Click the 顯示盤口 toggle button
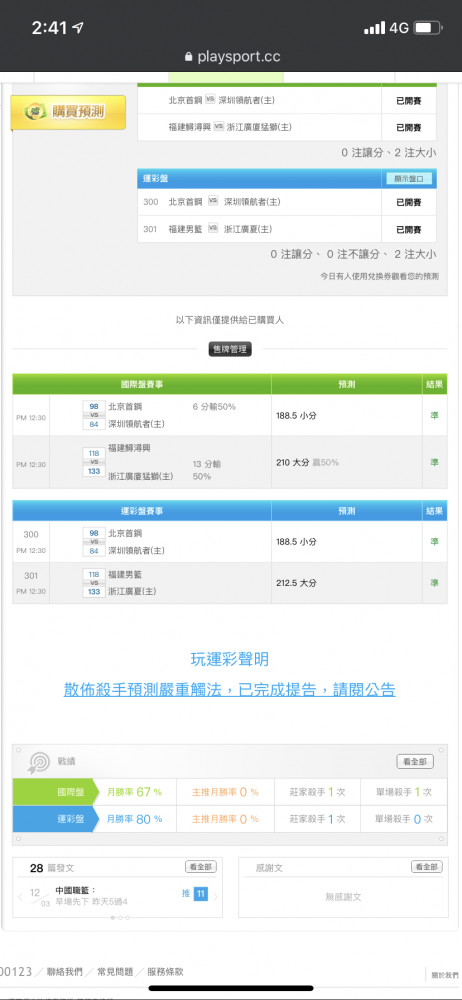 tap(408, 179)
